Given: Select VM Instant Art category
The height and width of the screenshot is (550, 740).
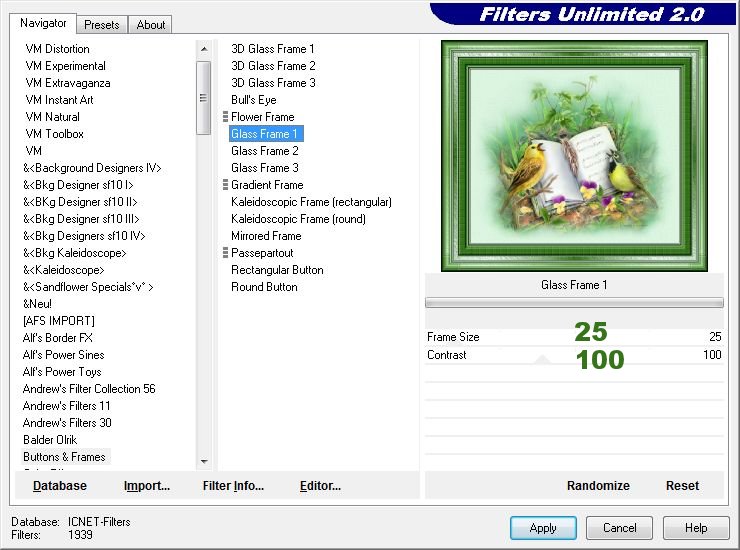Looking at the screenshot, I should pos(59,100).
